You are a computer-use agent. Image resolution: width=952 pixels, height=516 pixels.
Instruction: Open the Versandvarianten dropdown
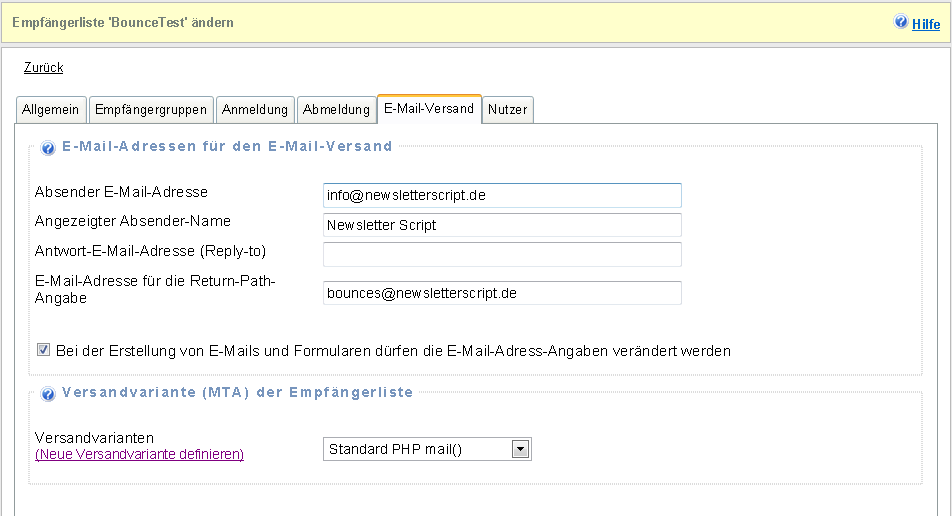click(x=427, y=449)
